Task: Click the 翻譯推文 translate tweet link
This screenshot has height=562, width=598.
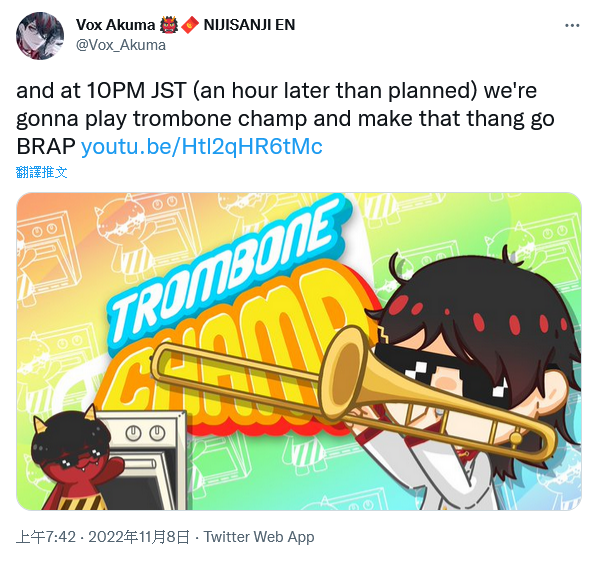Action: (x=42, y=172)
